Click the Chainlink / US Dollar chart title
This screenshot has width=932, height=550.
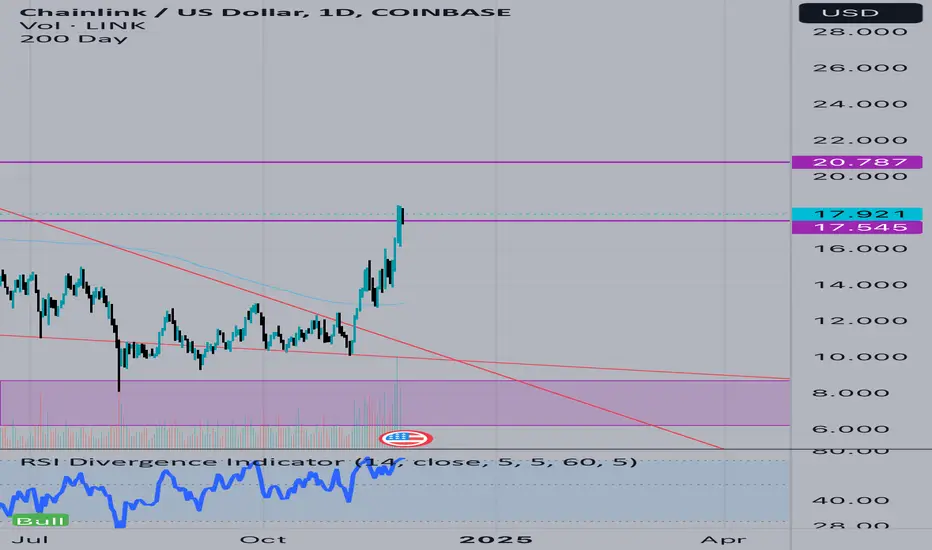point(265,12)
